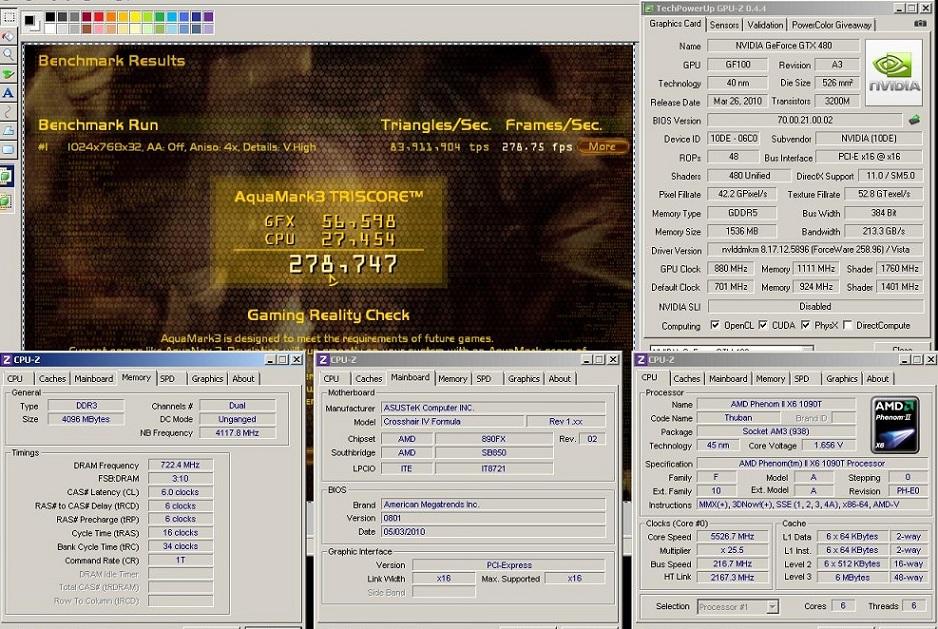Select the rectangular selection tool in Paint
Viewport: 938px width, 629px height.
pos(8,16)
